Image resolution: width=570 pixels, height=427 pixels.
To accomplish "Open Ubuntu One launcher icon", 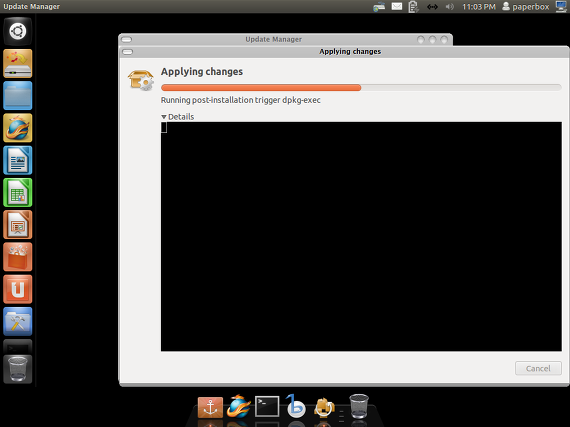I will (17, 289).
